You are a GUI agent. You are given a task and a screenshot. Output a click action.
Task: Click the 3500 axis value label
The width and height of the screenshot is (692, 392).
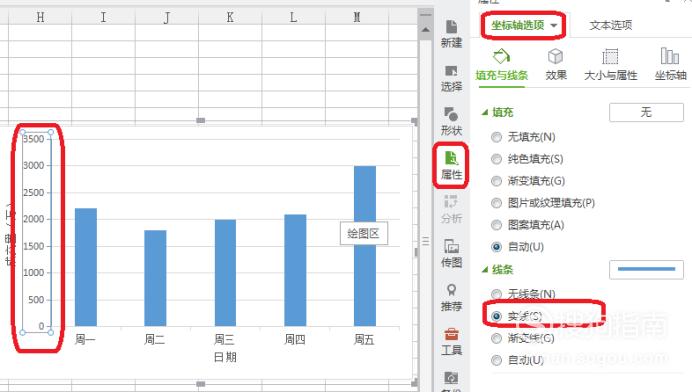click(34, 139)
